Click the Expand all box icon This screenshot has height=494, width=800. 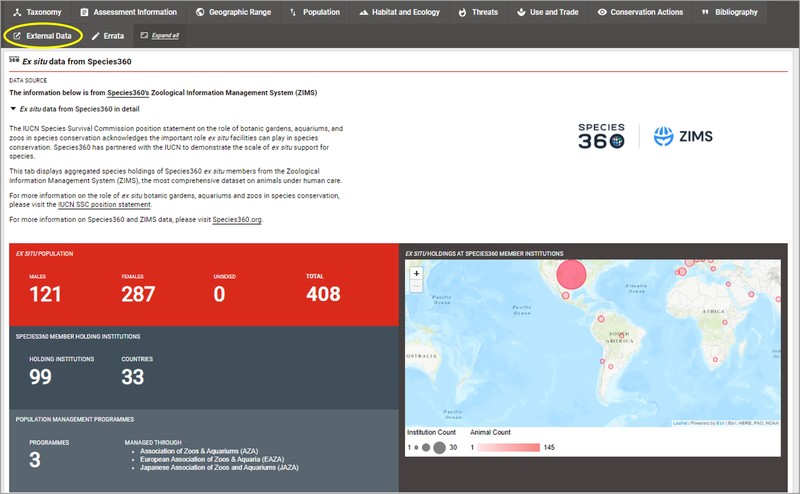coord(144,35)
